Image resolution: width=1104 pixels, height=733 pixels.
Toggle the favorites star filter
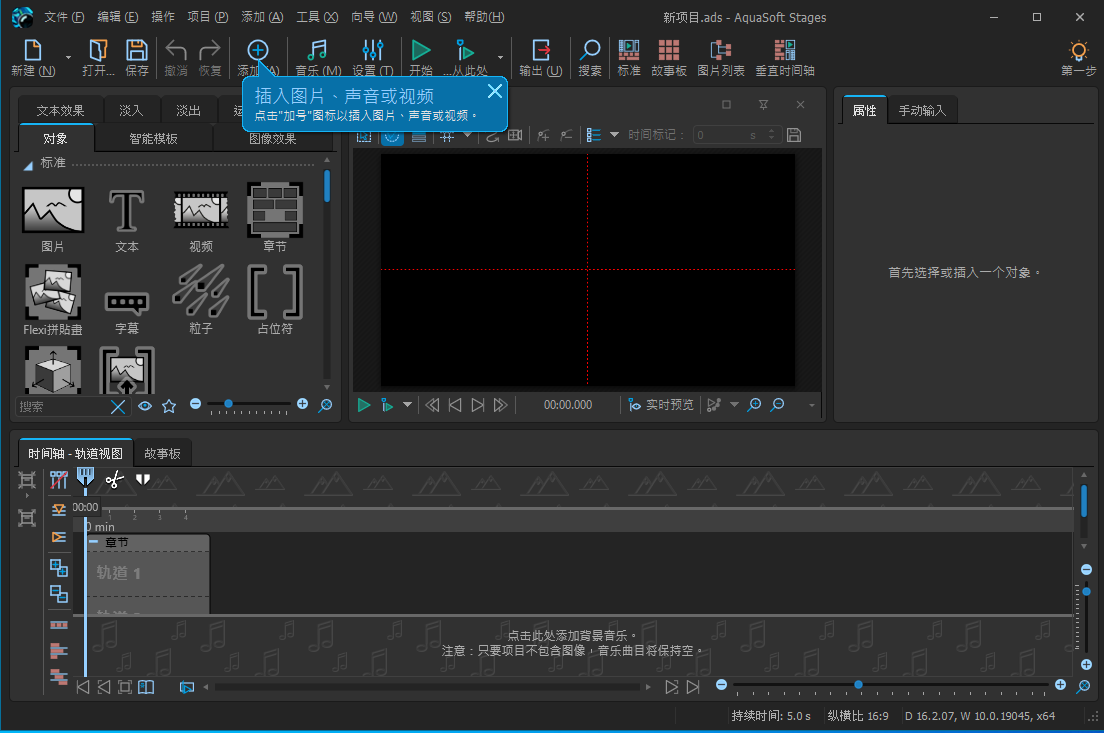click(169, 406)
